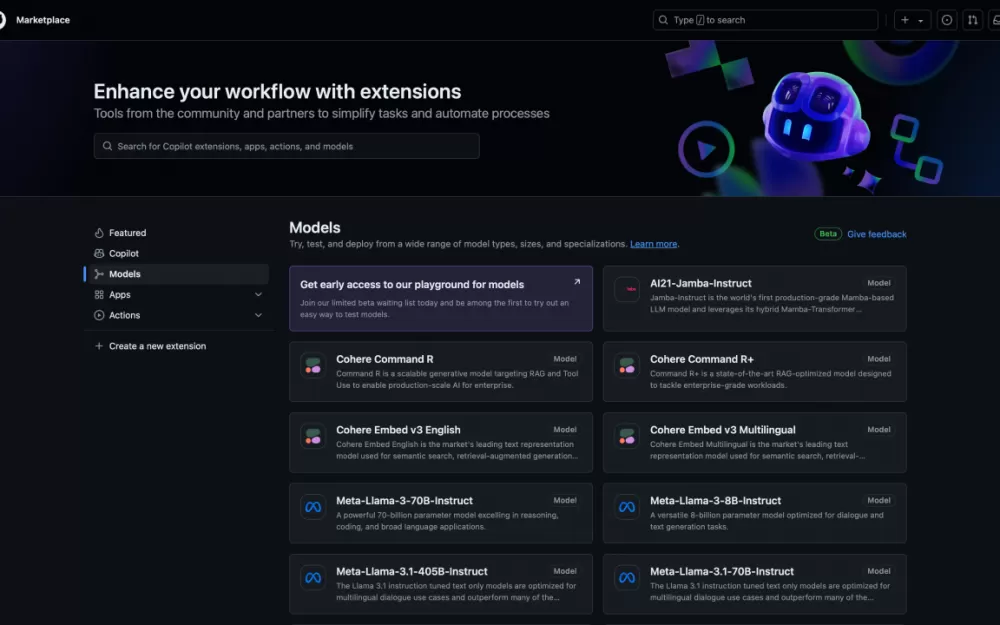
Task: Click the Meta-Llama-3-8B-Instruct Meta logo
Action: (x=627, y=508)
